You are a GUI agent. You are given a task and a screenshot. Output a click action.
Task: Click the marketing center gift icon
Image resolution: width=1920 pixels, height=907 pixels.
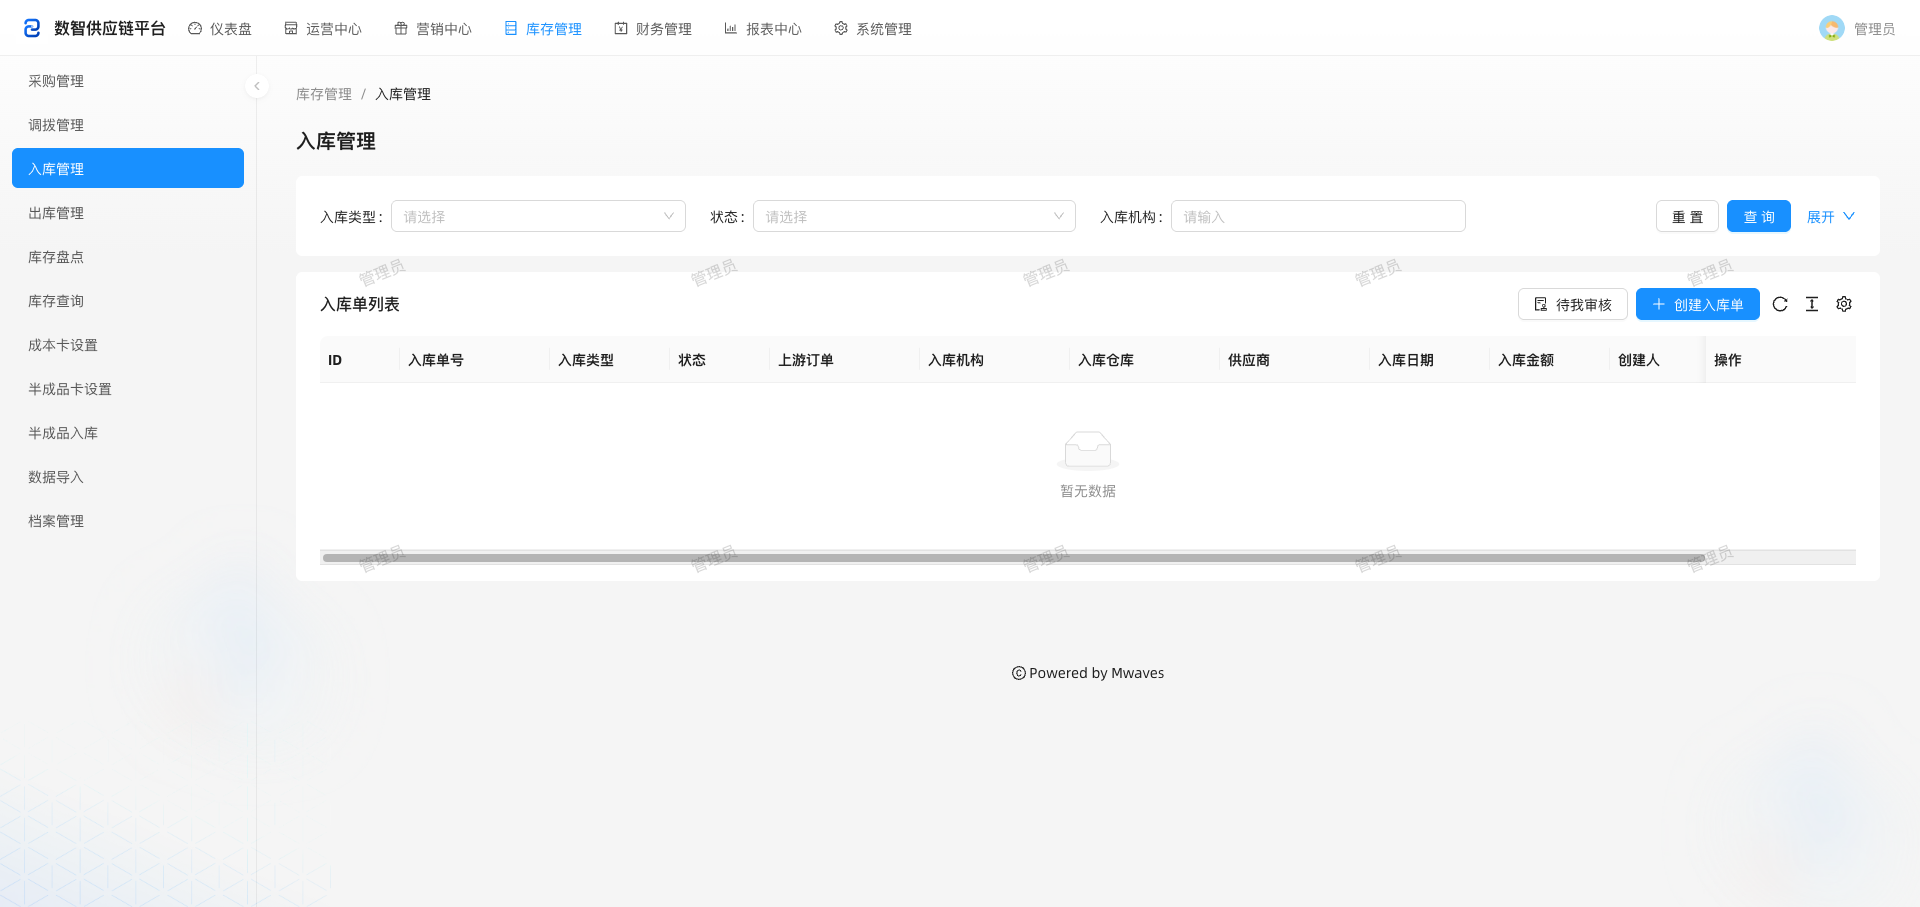pyautogui.click(x=401, y=29)
